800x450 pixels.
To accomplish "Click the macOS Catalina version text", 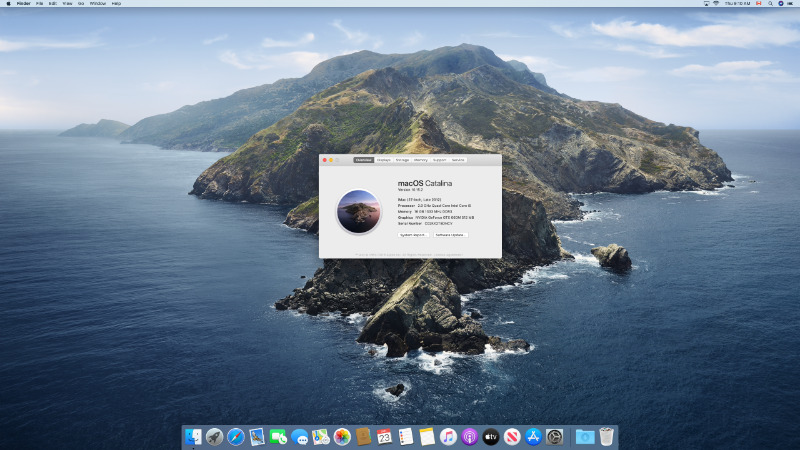I will 410,189.
